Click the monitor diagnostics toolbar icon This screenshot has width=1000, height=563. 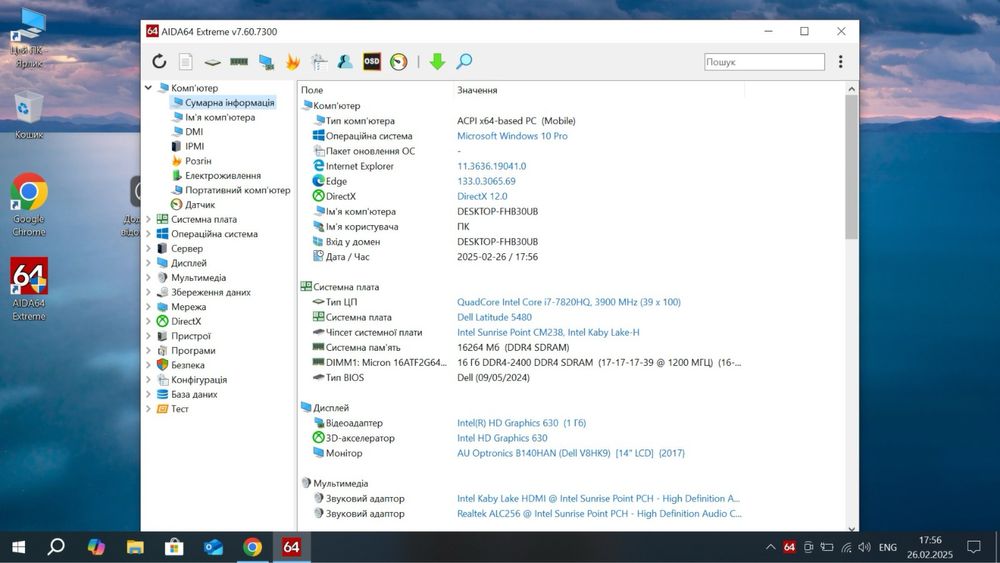pyautogui.click(x=266, y=62)
